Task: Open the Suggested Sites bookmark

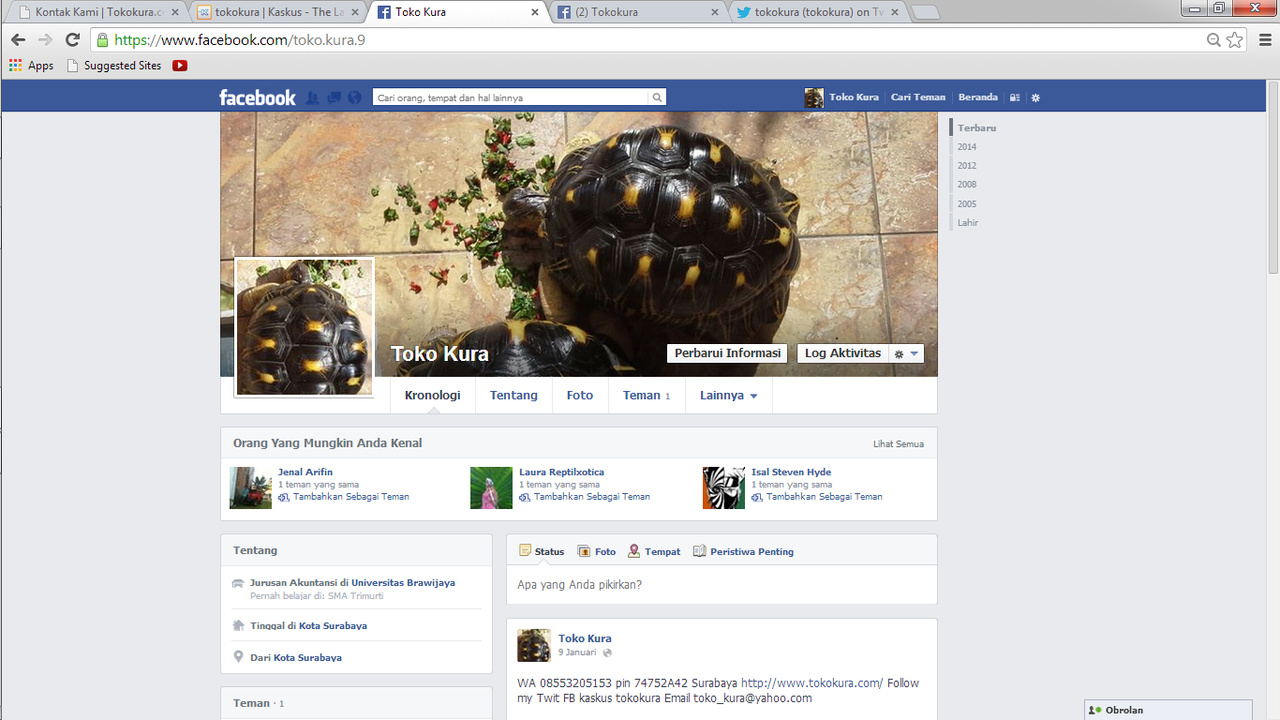Action: click(113, 65)
